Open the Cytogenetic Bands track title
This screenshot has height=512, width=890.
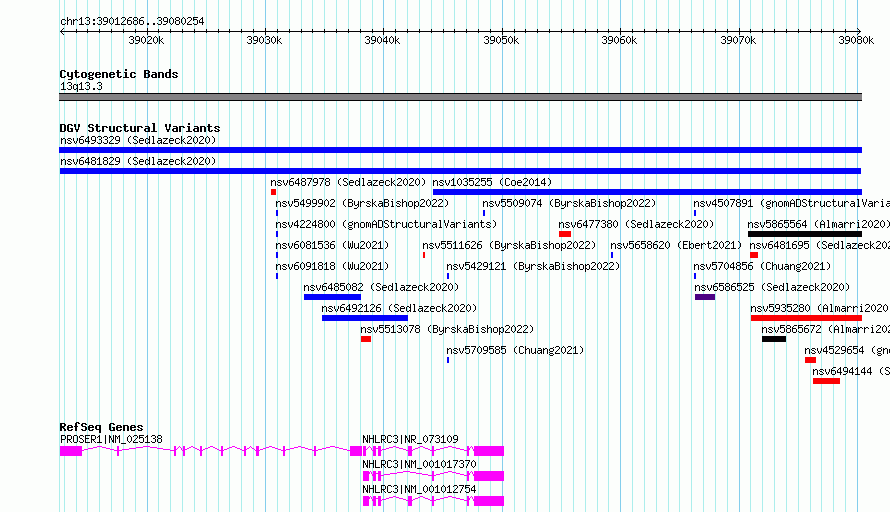(x=119, y=74)
